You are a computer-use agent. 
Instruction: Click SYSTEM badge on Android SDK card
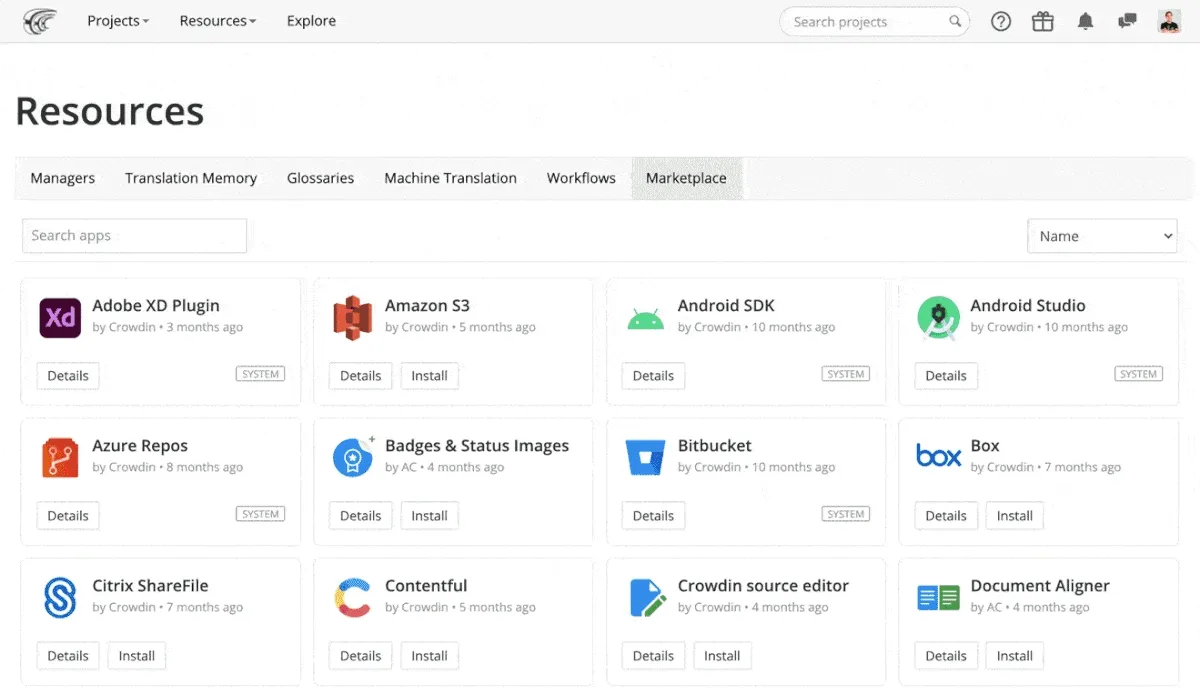click(x=846, y=374)
